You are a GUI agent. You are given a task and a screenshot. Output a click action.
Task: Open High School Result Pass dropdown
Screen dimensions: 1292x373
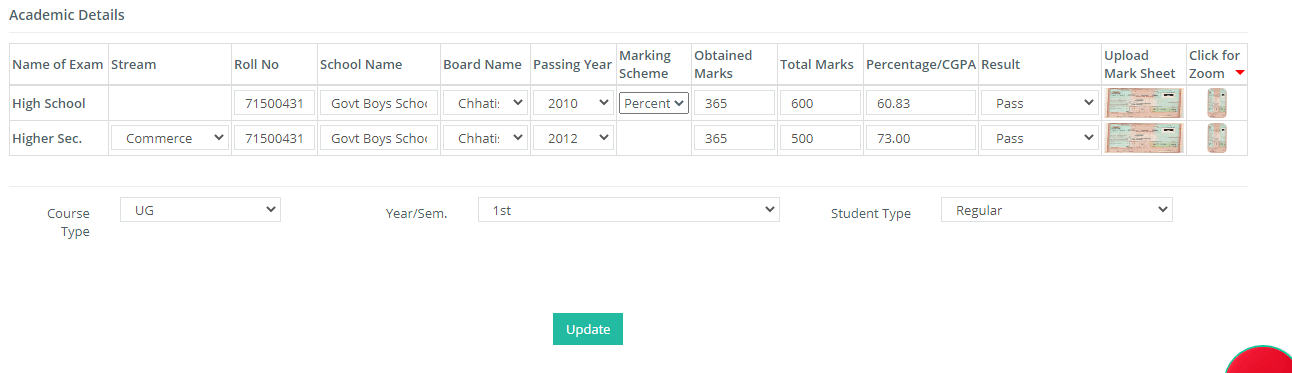(x=1039, y=103)
